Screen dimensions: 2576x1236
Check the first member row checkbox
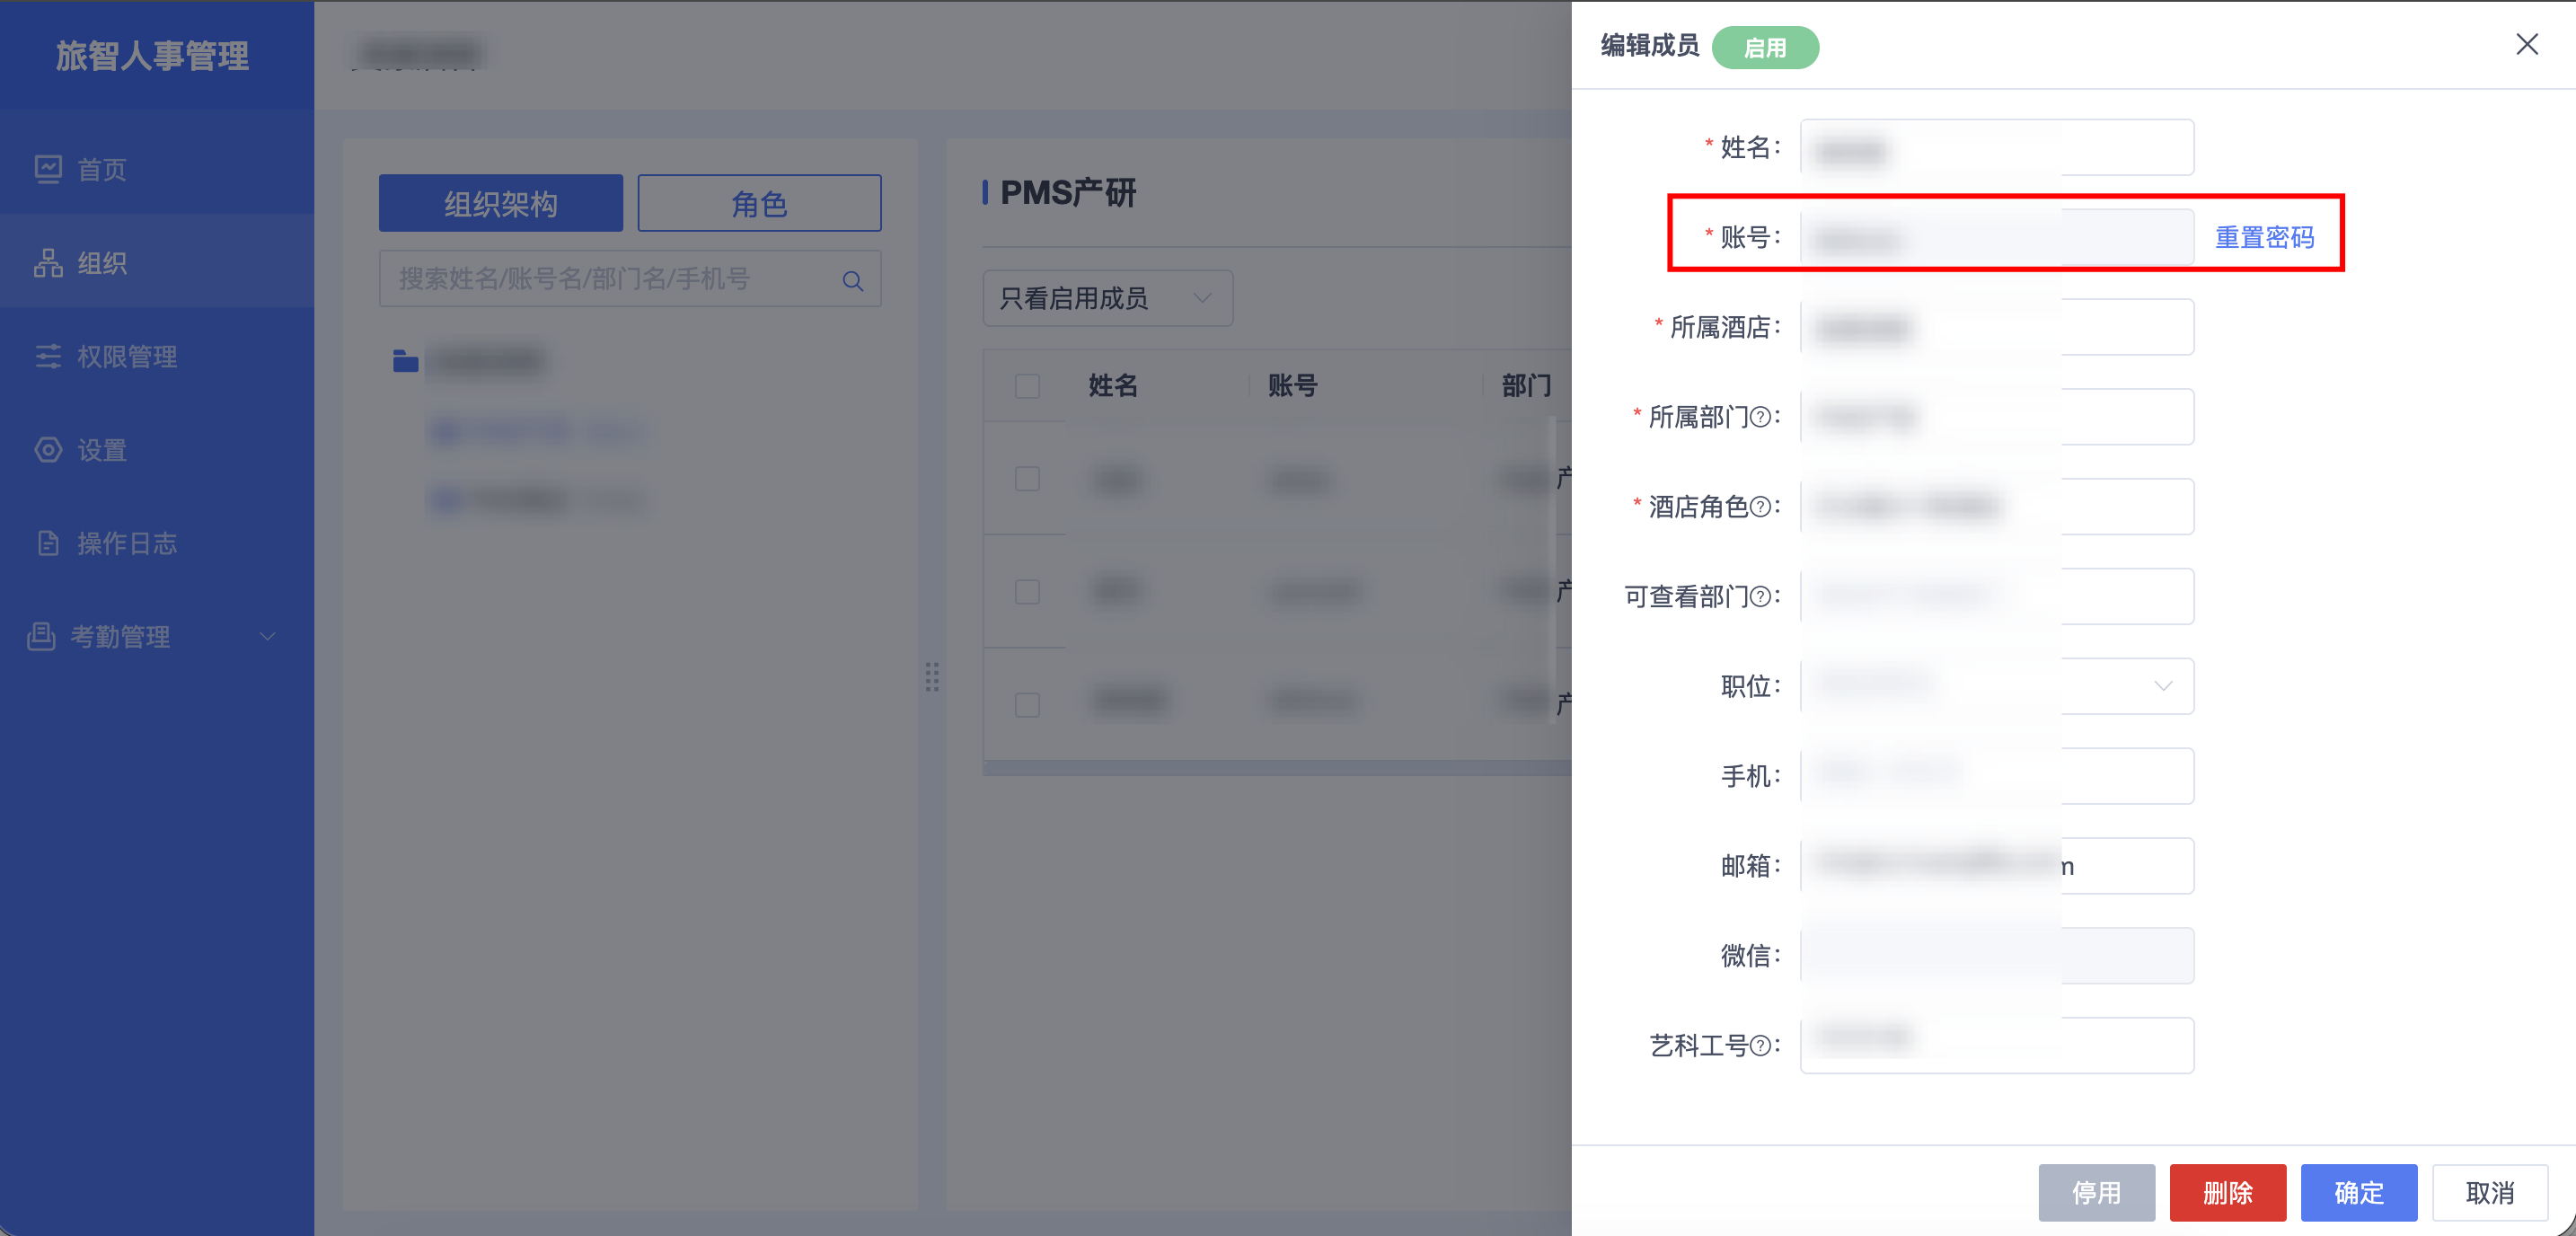1027,479
